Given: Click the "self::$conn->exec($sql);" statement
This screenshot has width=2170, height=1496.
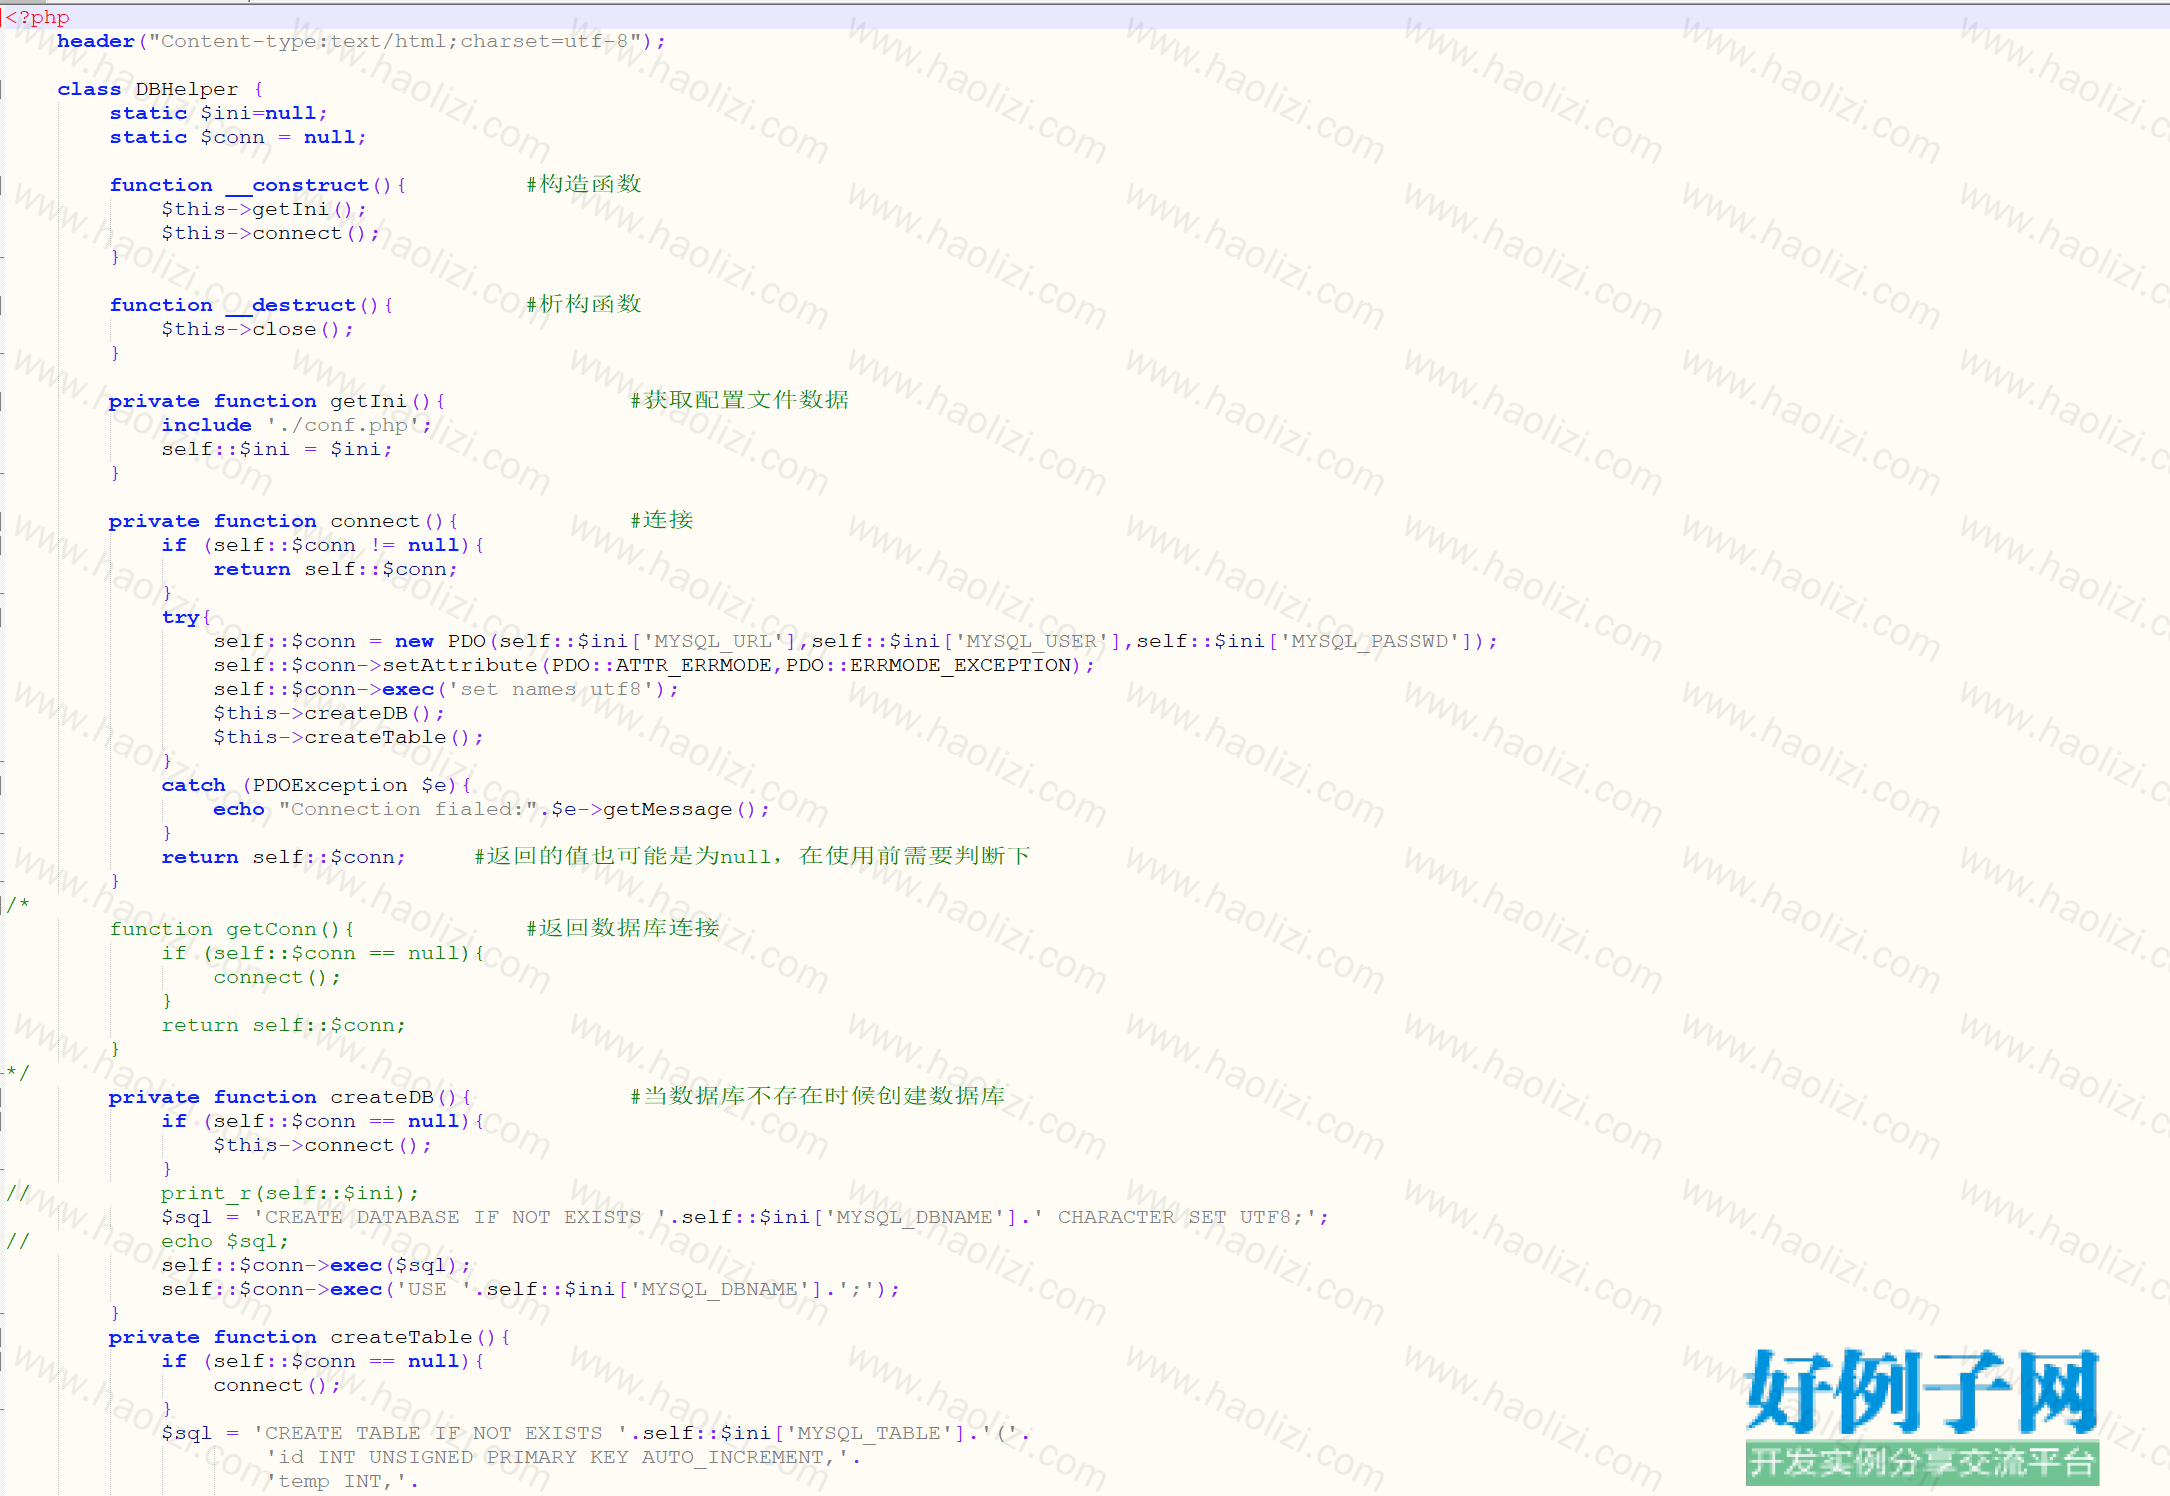Looking at the screenshot, I should click(316, 1265).
